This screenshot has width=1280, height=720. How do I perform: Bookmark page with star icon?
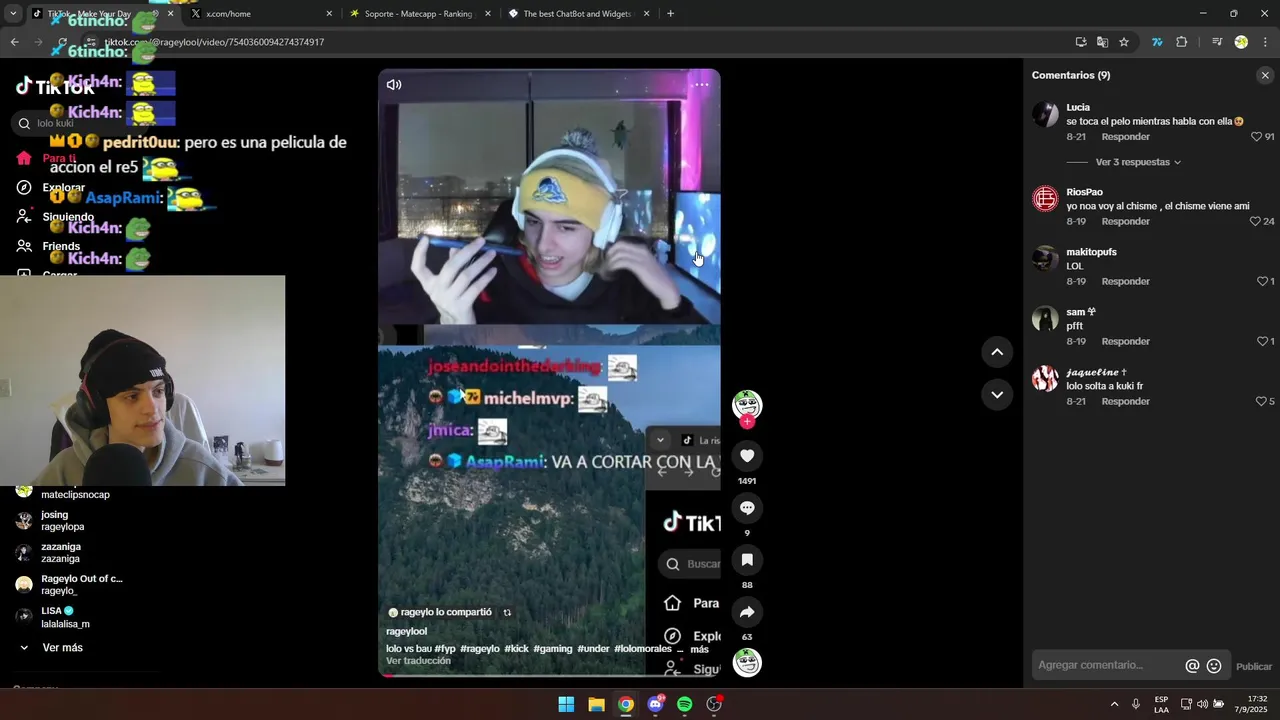1124,42
